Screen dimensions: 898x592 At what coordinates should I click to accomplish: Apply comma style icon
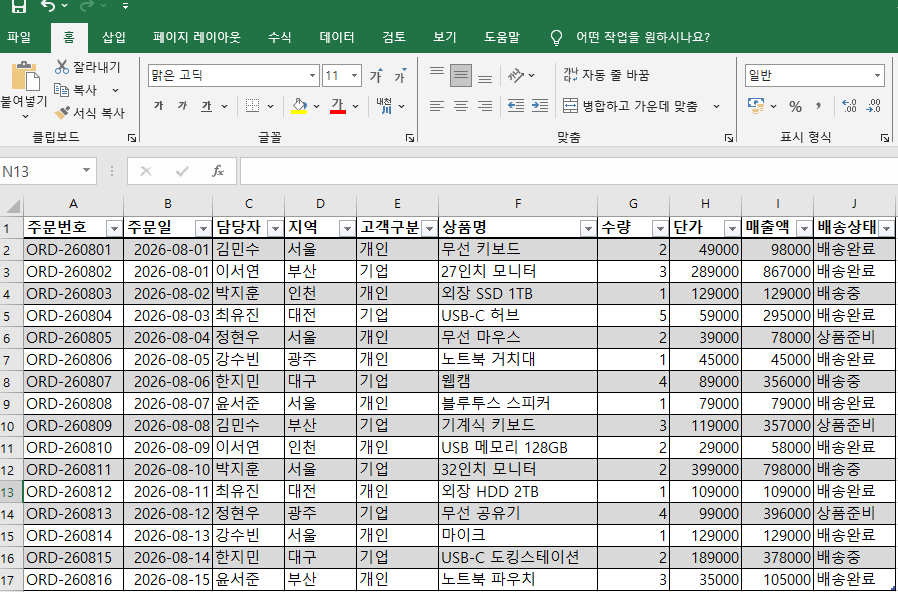818,106
